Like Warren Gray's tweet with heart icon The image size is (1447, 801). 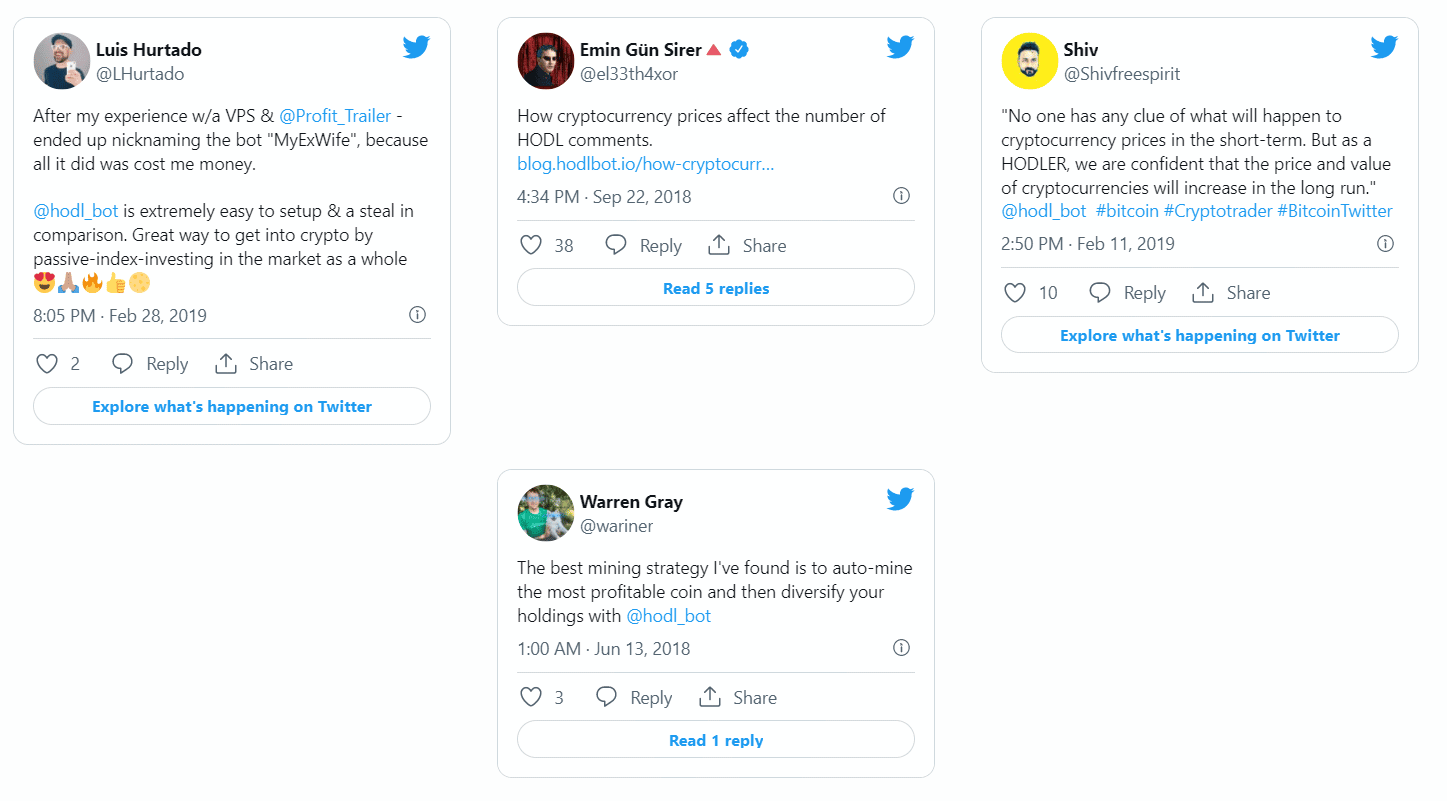click(x=531, y=697)
